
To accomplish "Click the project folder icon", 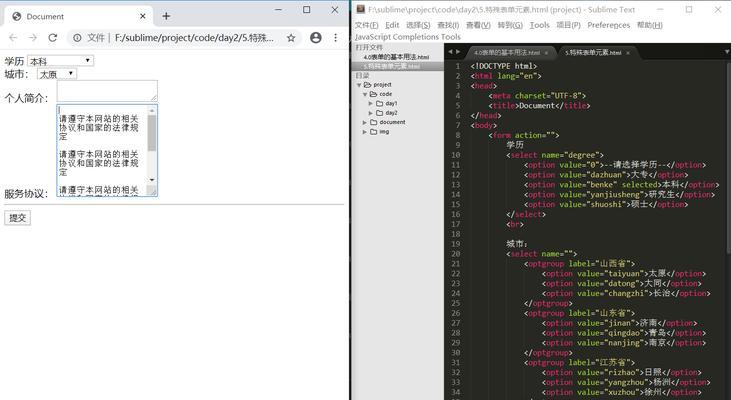I will coord(367,85).
